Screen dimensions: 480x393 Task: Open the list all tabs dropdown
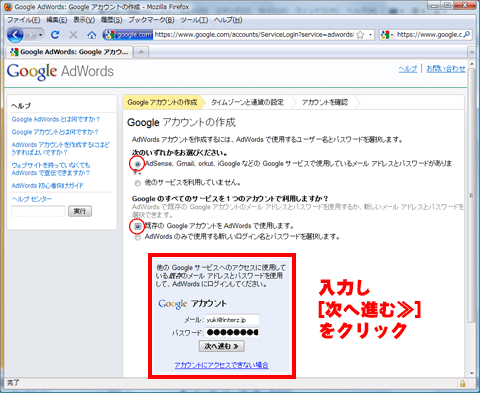pyautogui.click(x=472, y=52)
